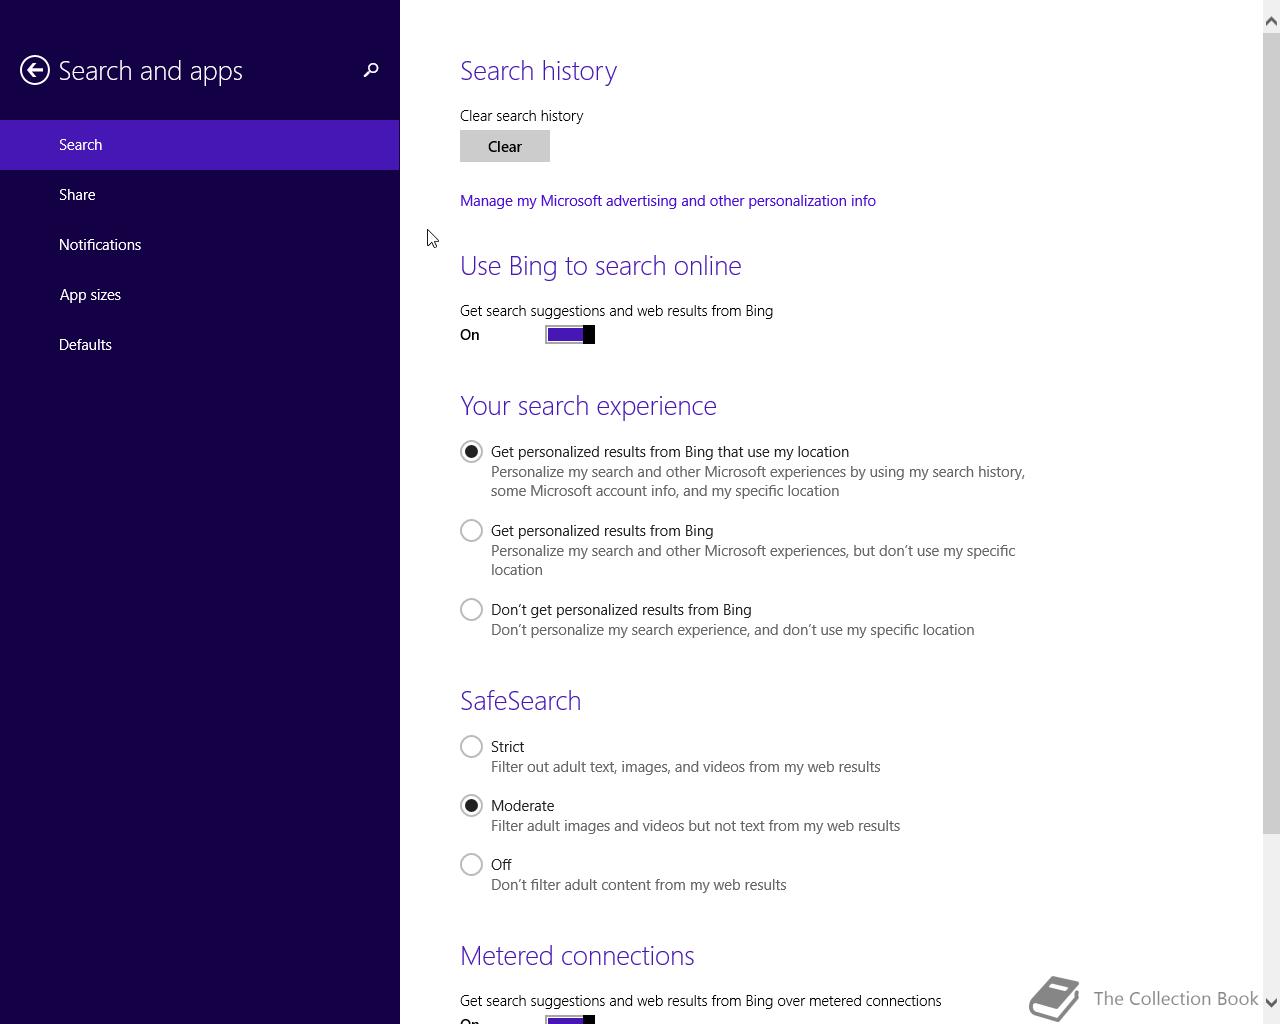The height and width of the screenshot is (1024, 1280).
Task: Click The Collection Book logo icon
Action: click(1055, 998)
